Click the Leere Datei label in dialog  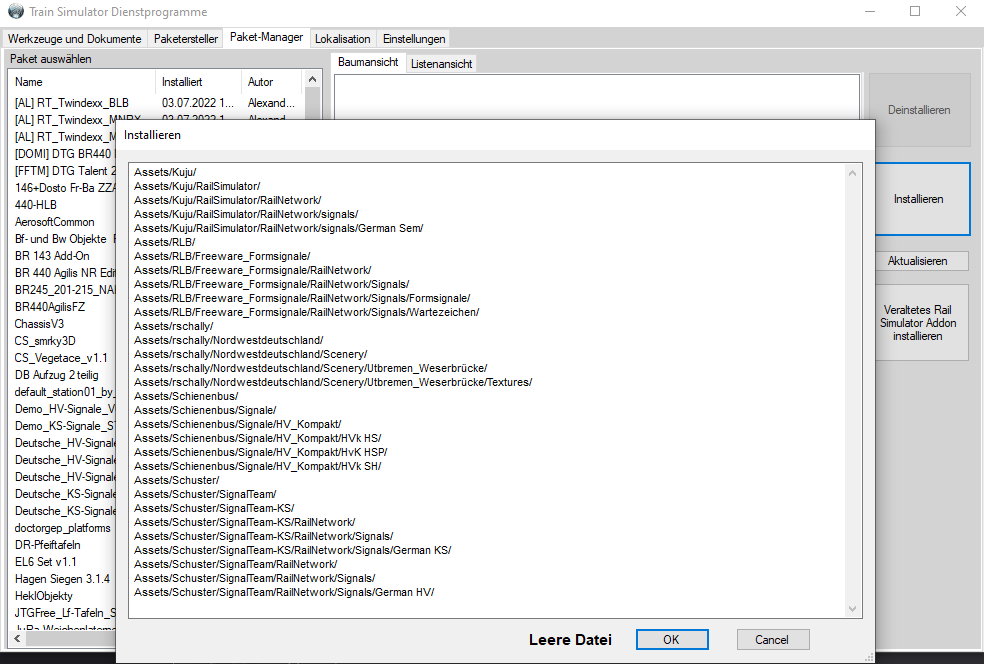(x=570, y=640)
